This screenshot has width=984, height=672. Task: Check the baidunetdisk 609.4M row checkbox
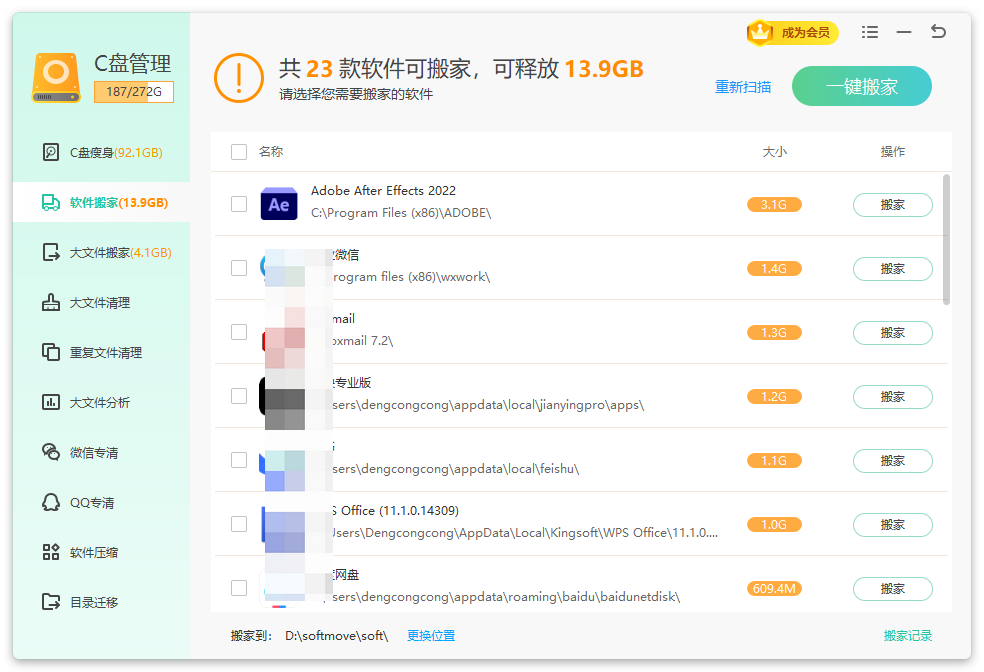click(238, 588)
